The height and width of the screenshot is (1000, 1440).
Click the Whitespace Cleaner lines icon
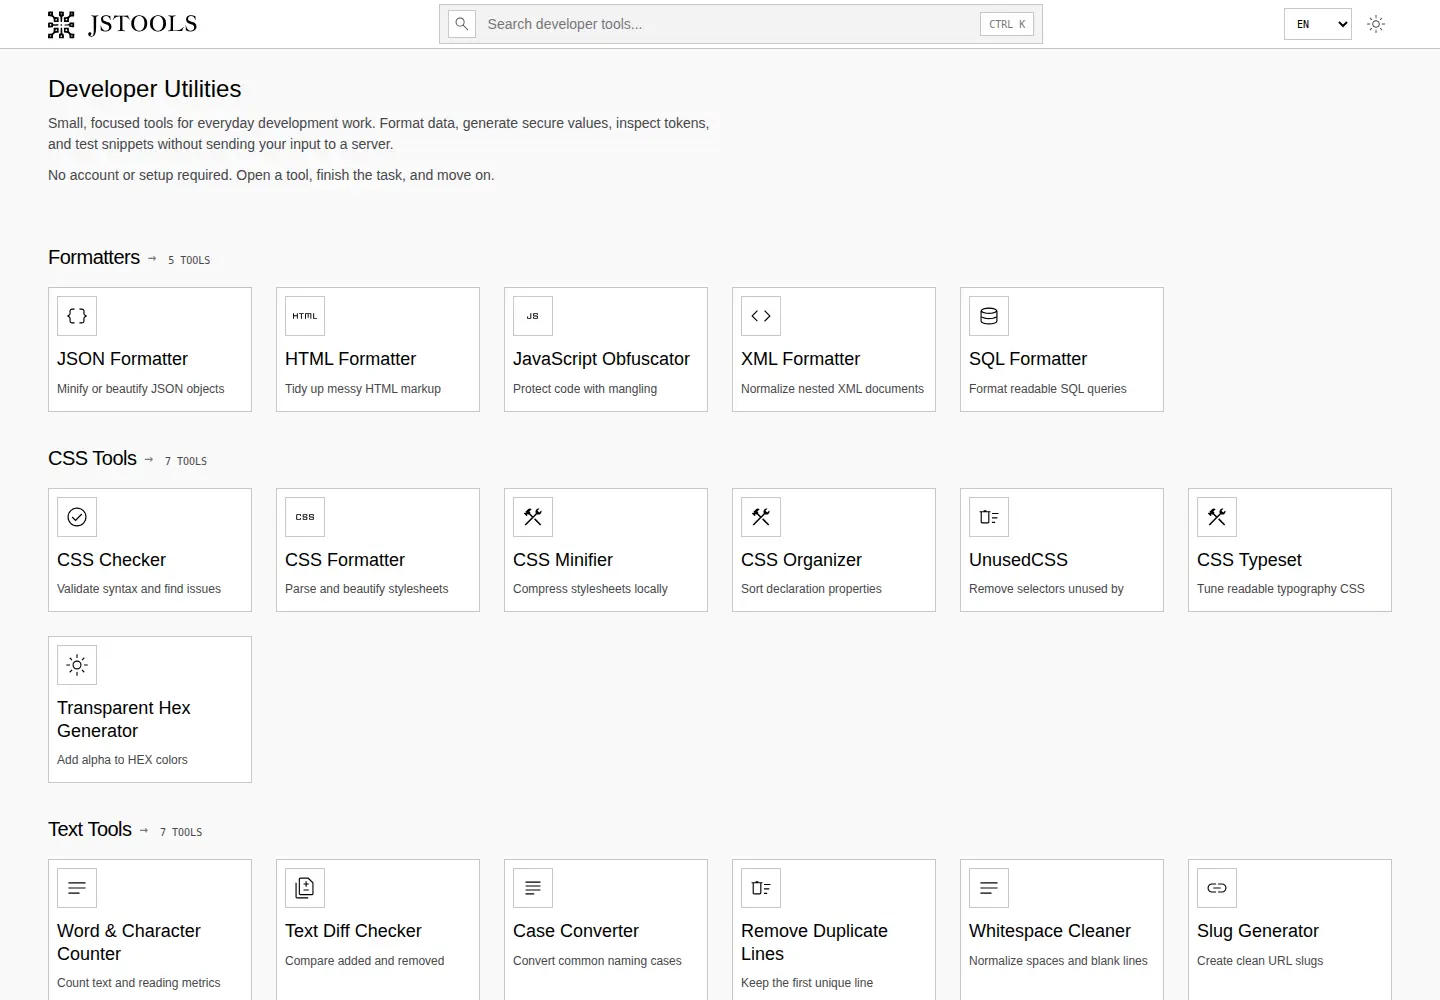pos(989,888)
